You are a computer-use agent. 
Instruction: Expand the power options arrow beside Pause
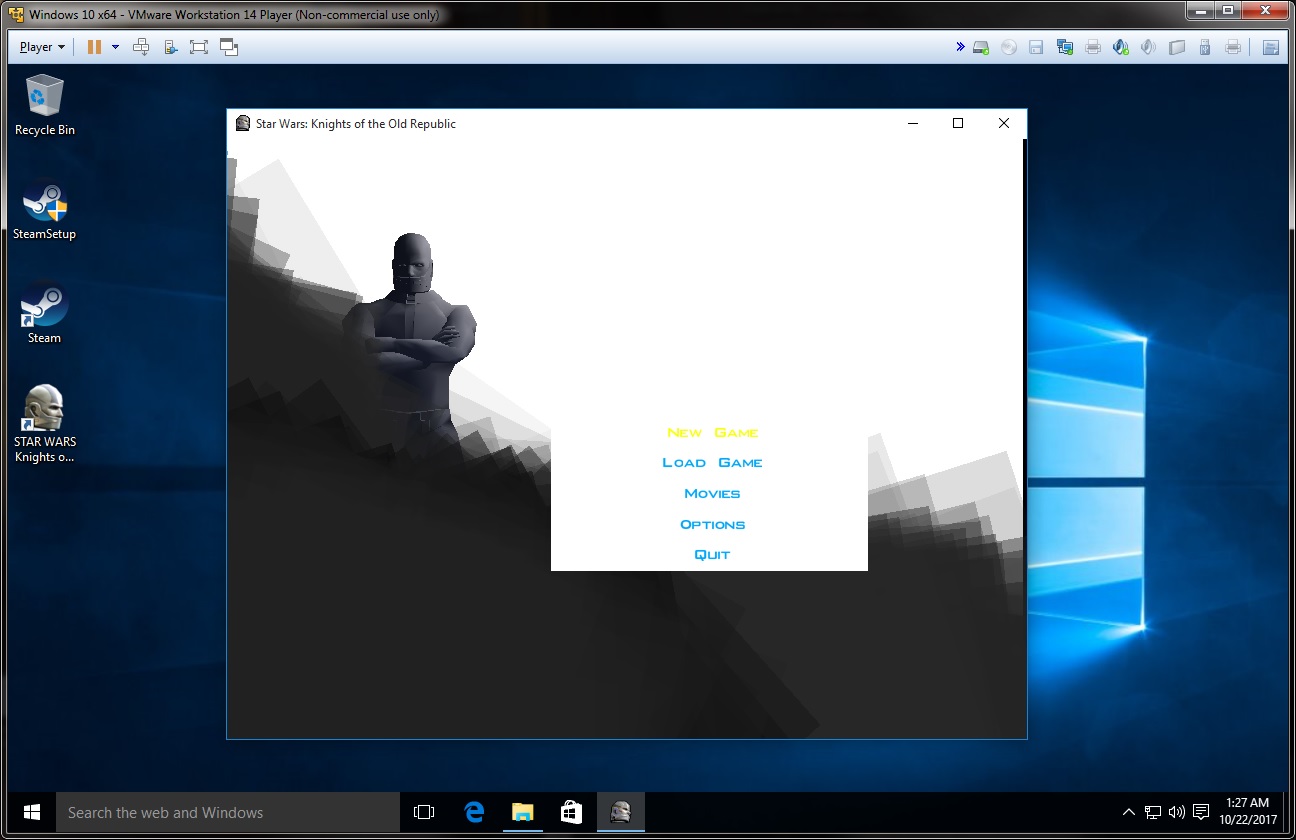115,47
